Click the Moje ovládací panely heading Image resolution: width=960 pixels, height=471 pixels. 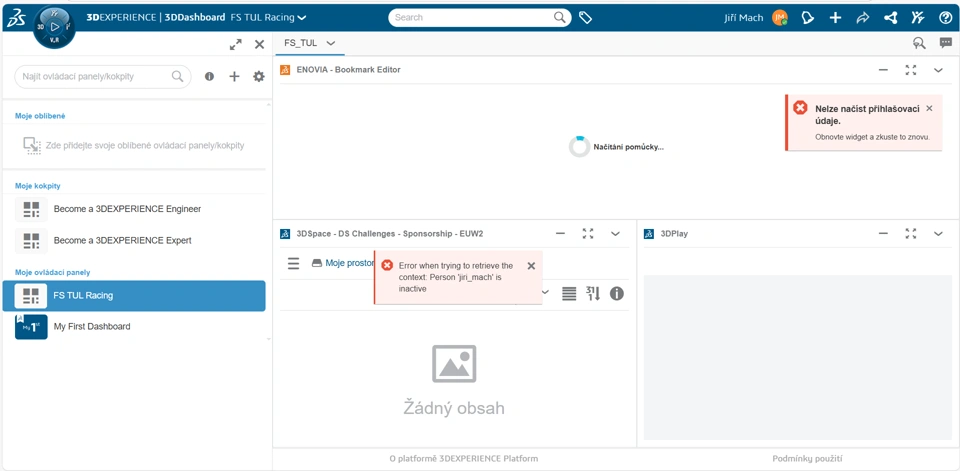point(52,272)
